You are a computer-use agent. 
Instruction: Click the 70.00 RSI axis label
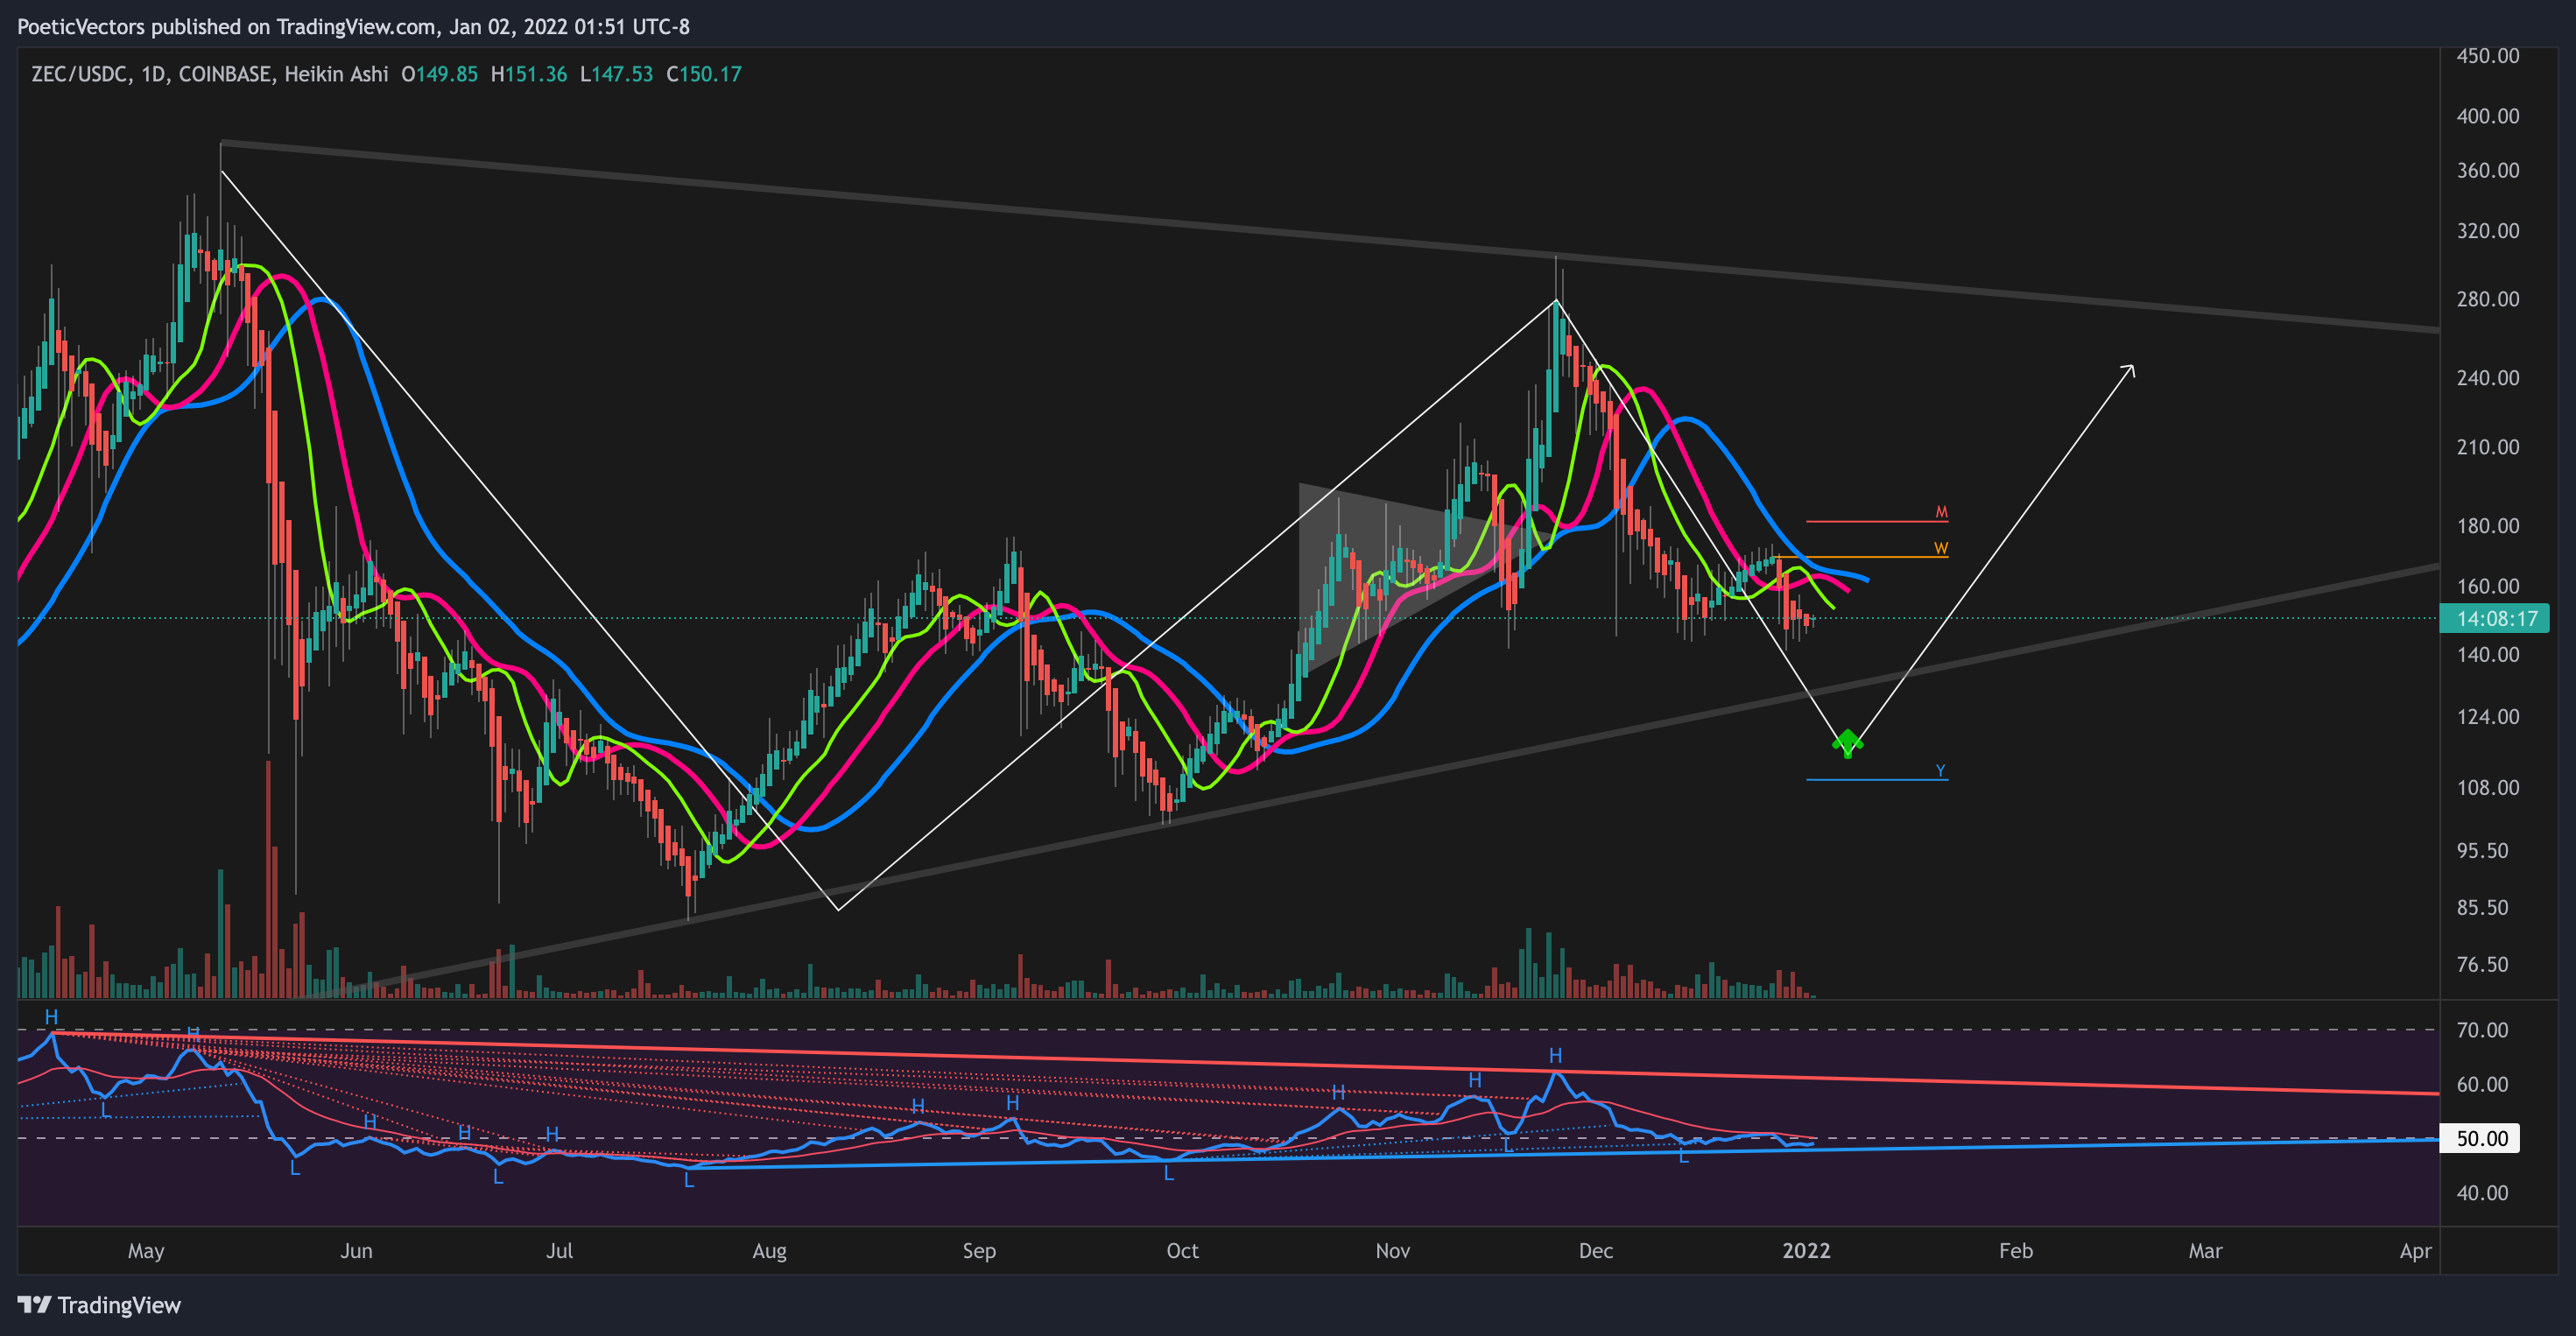pos(2482,1030)
